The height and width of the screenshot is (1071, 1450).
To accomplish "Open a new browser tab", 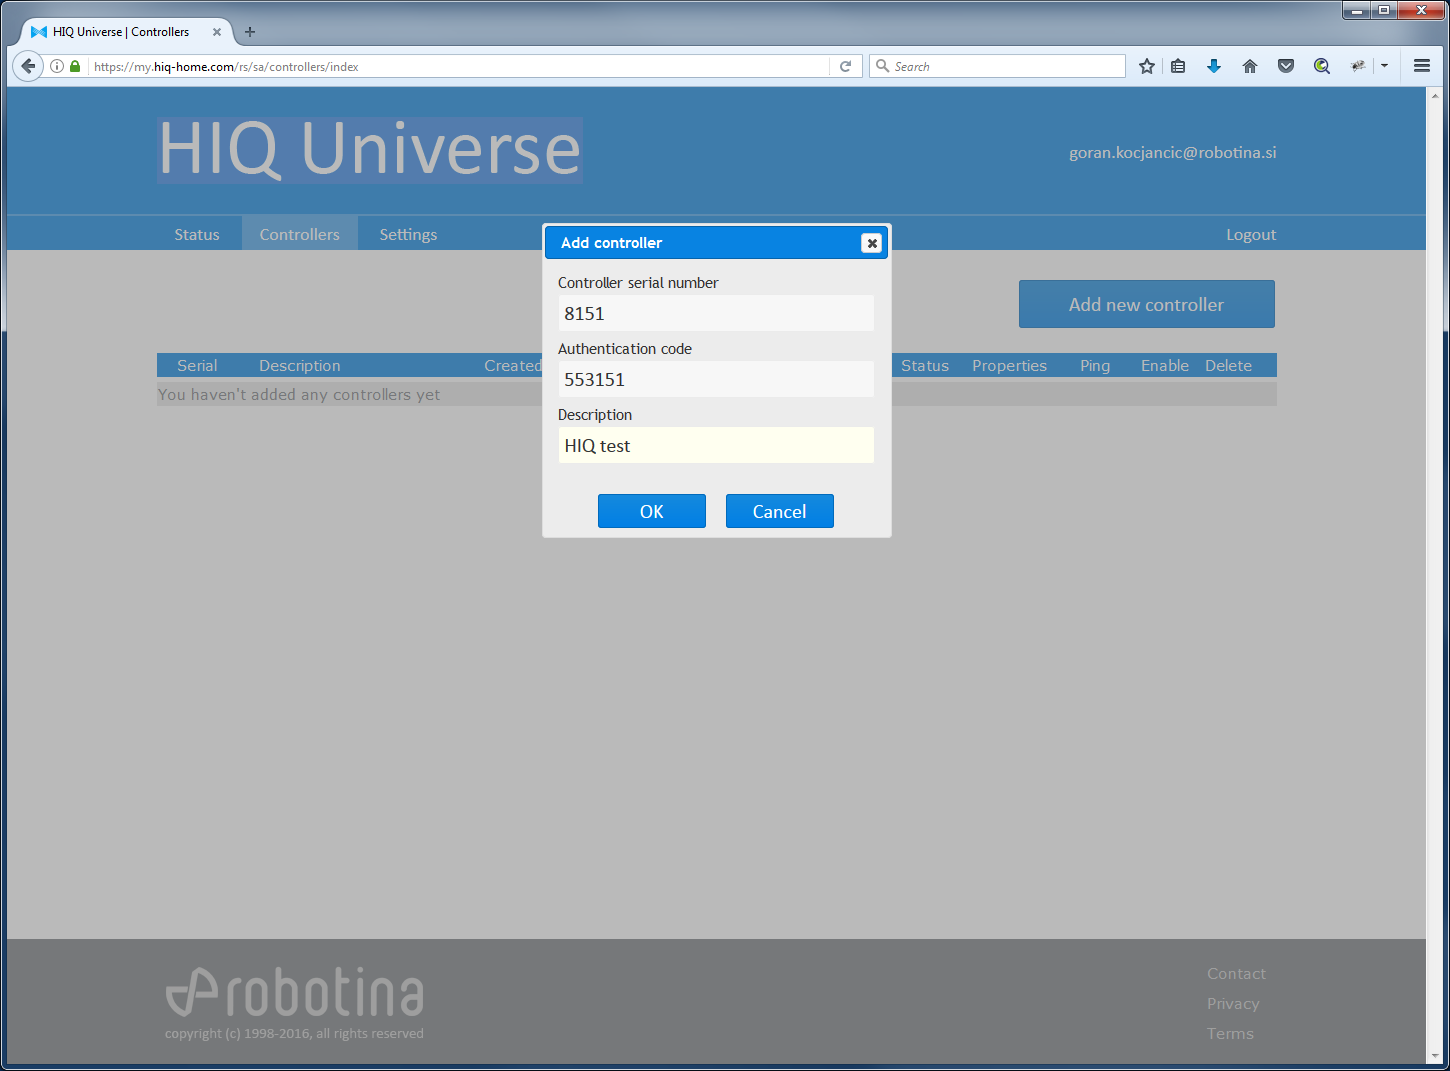I will pyautogui.click(x=250, y=32).
